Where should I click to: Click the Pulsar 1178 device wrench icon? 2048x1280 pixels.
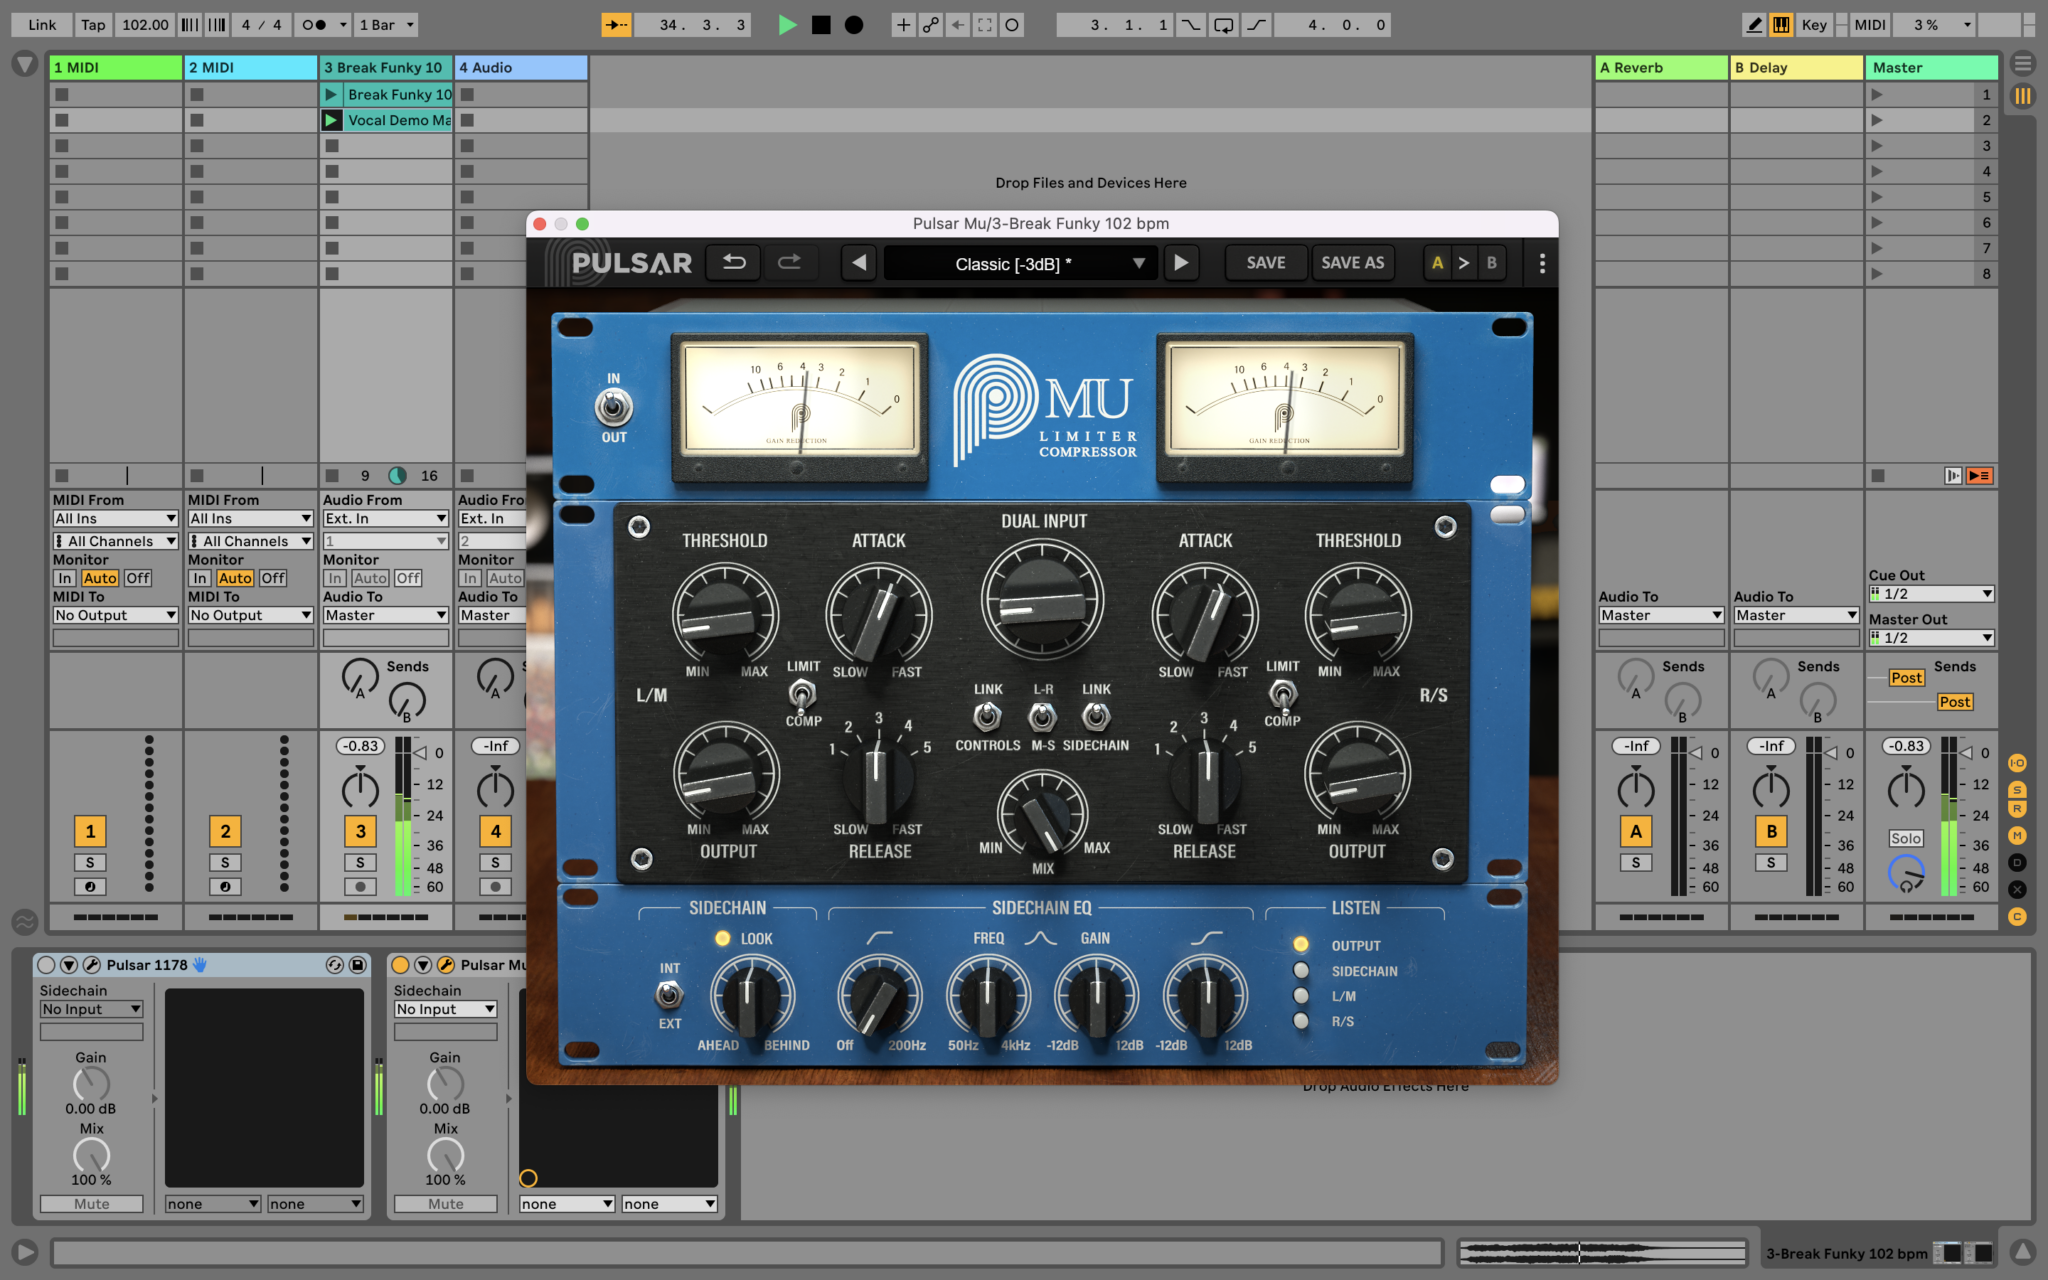(x=91, y=964)
